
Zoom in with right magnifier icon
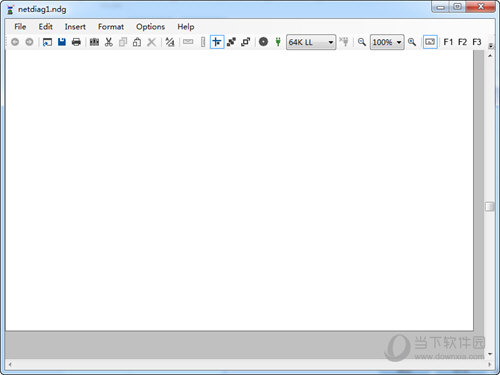pos(412,42)
